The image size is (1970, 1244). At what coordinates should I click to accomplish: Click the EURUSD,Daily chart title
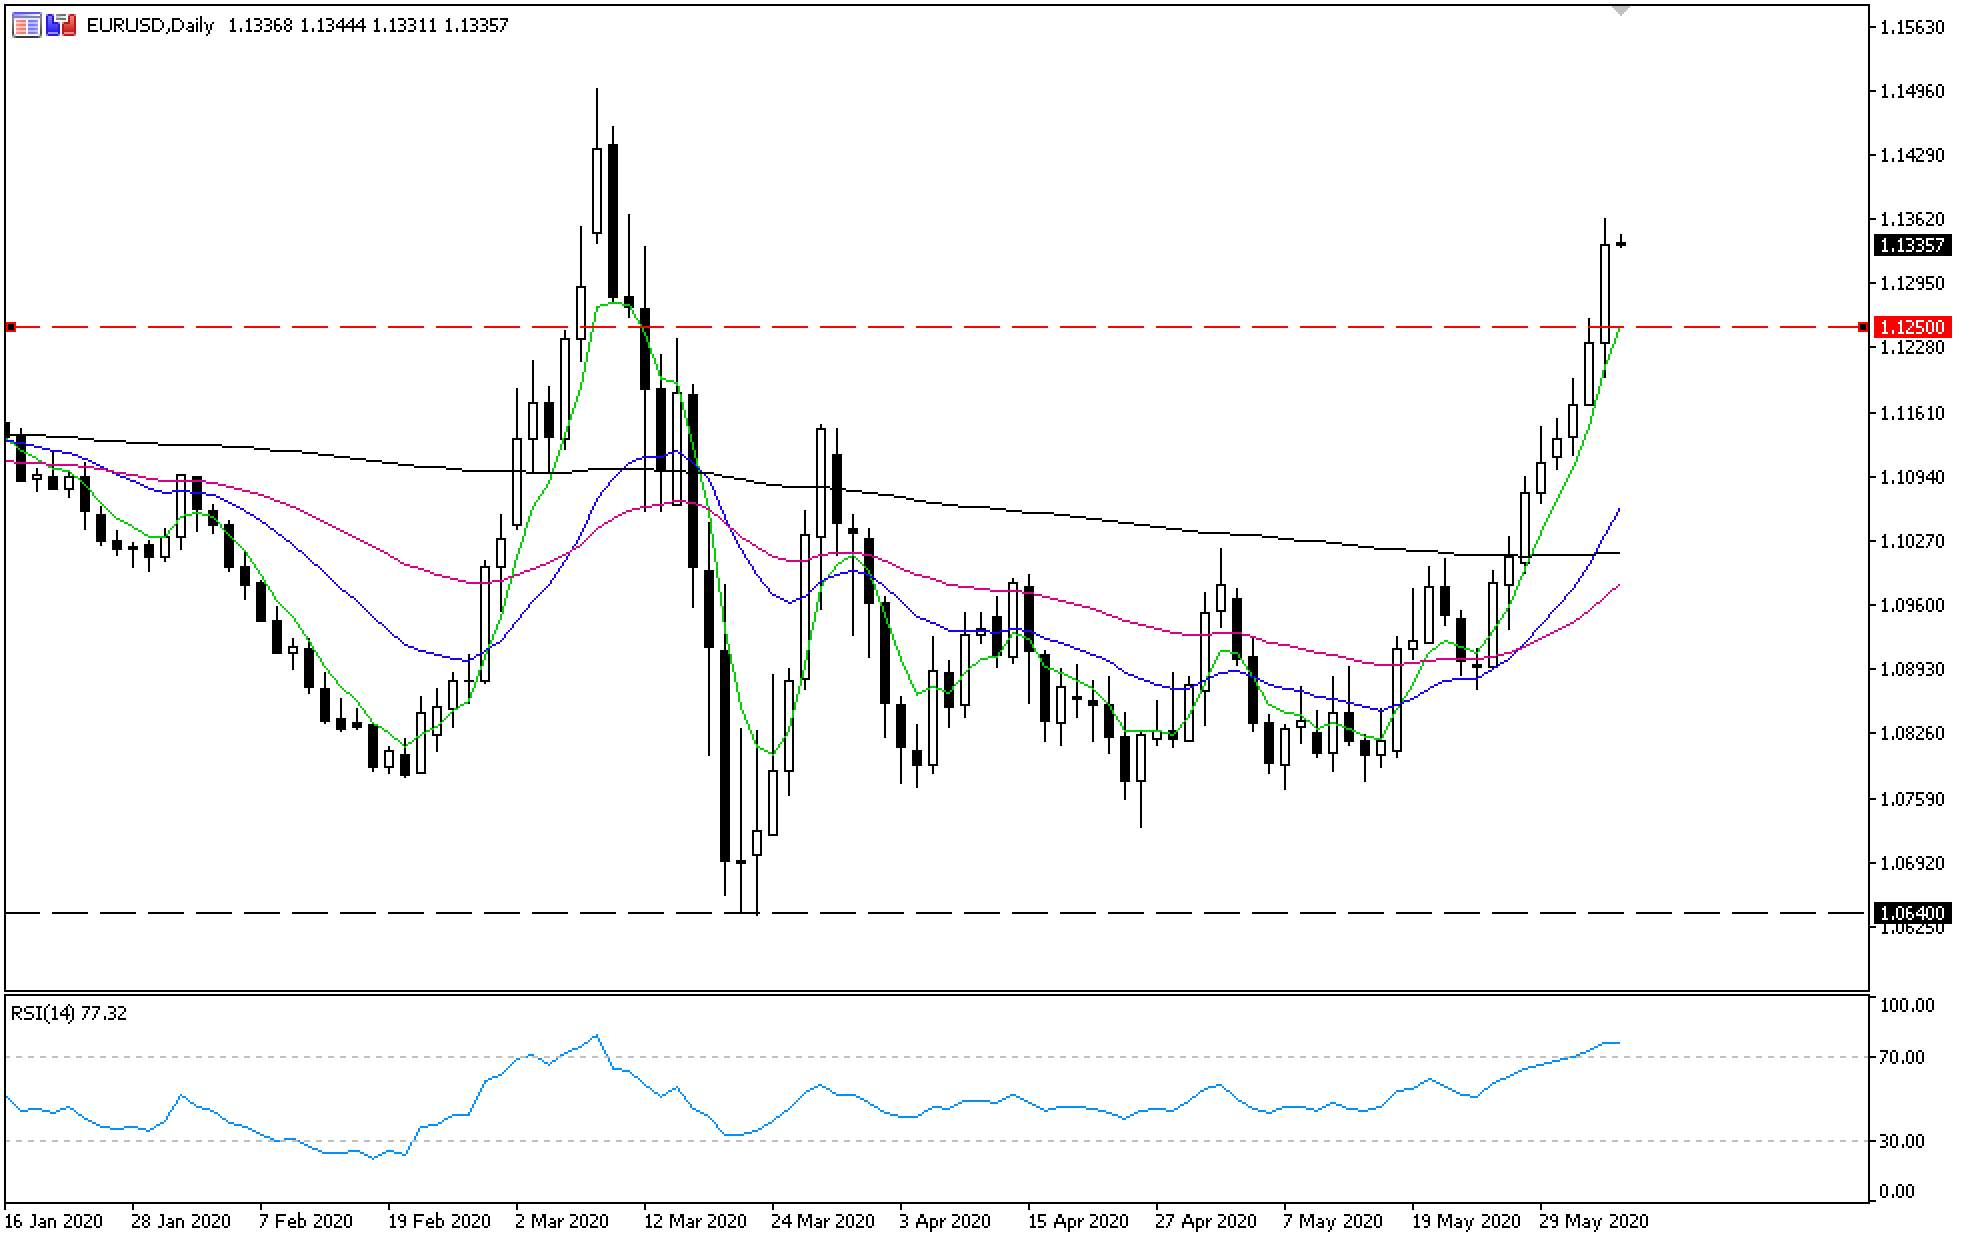point(150,26)
